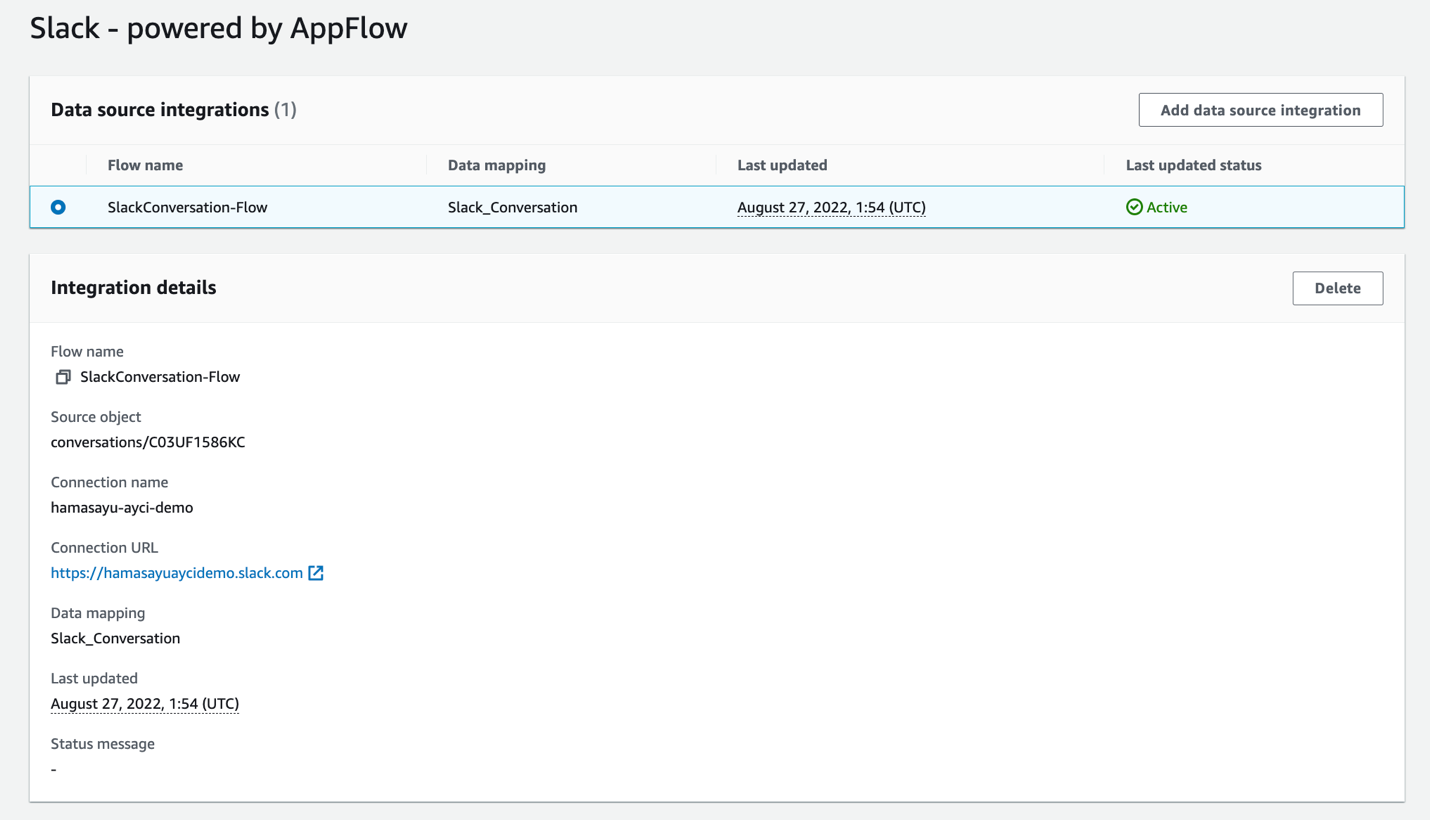This screenshot has height=820, width=1430.
Task: Select the SlackConversation-Flow radio button
Action: 58,207
